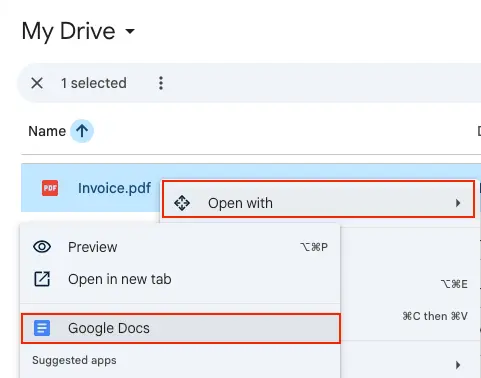Click the Preview eye icon
The width and height of the screenshot is (481, 378).
pyautogui.click(x=42, y=247)
